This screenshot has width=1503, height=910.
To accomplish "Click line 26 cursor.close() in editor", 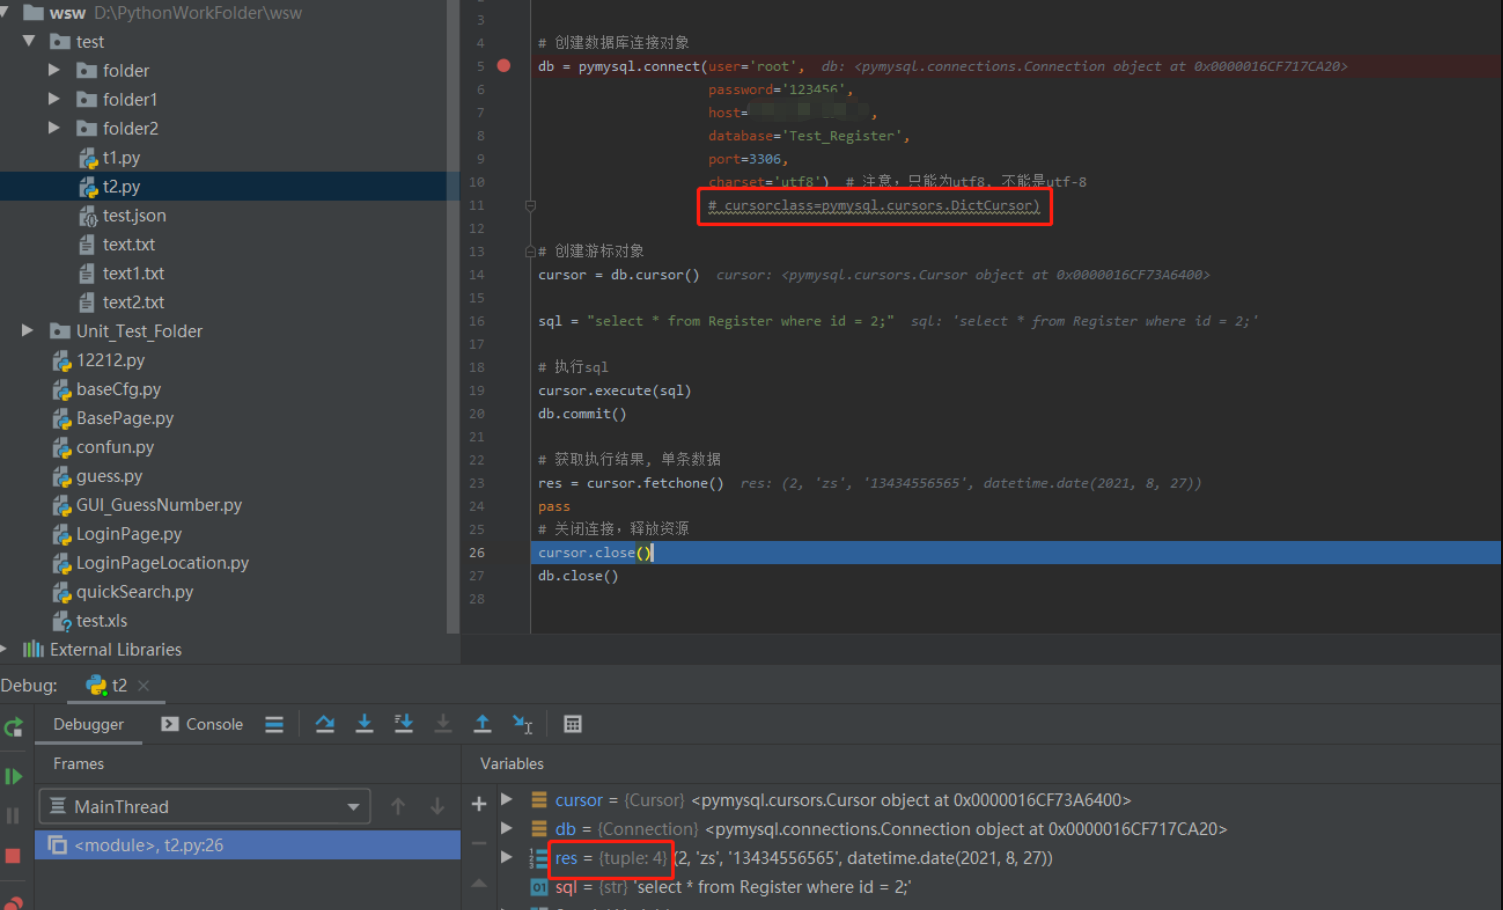I will (595, 553).
